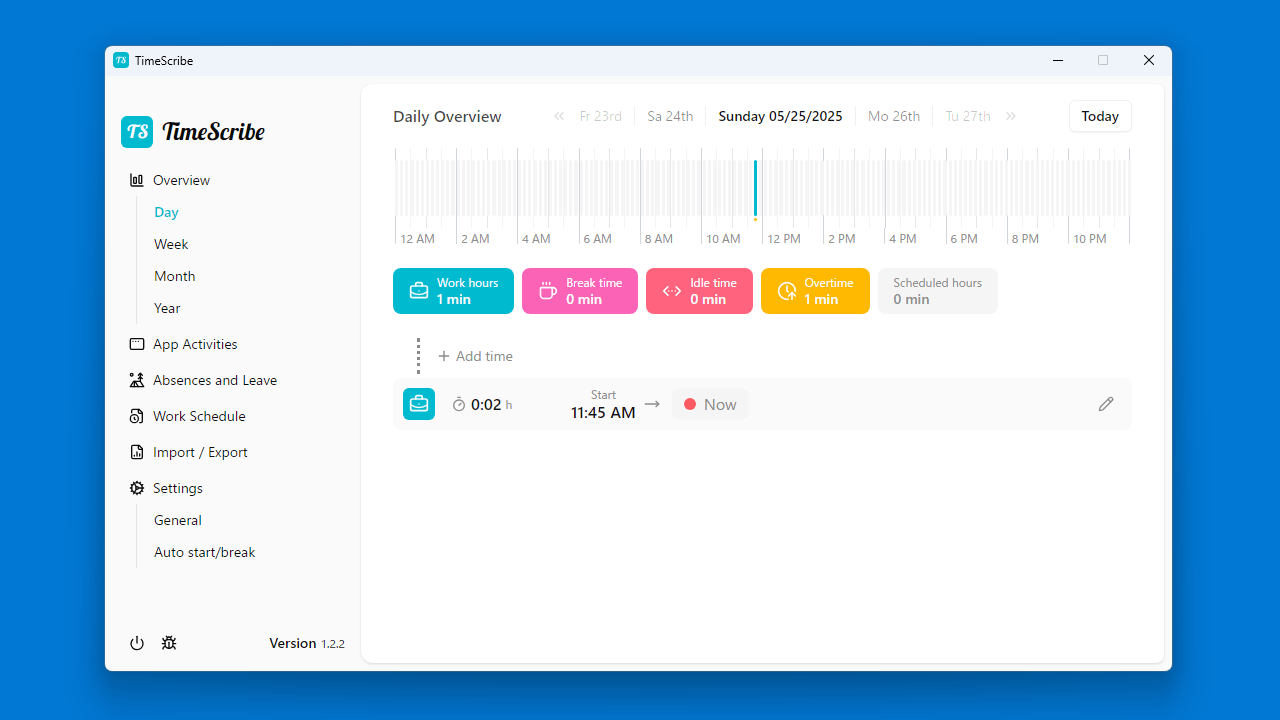
Task: Go to next days with double-right chevron
Action: coord(1011,116)
